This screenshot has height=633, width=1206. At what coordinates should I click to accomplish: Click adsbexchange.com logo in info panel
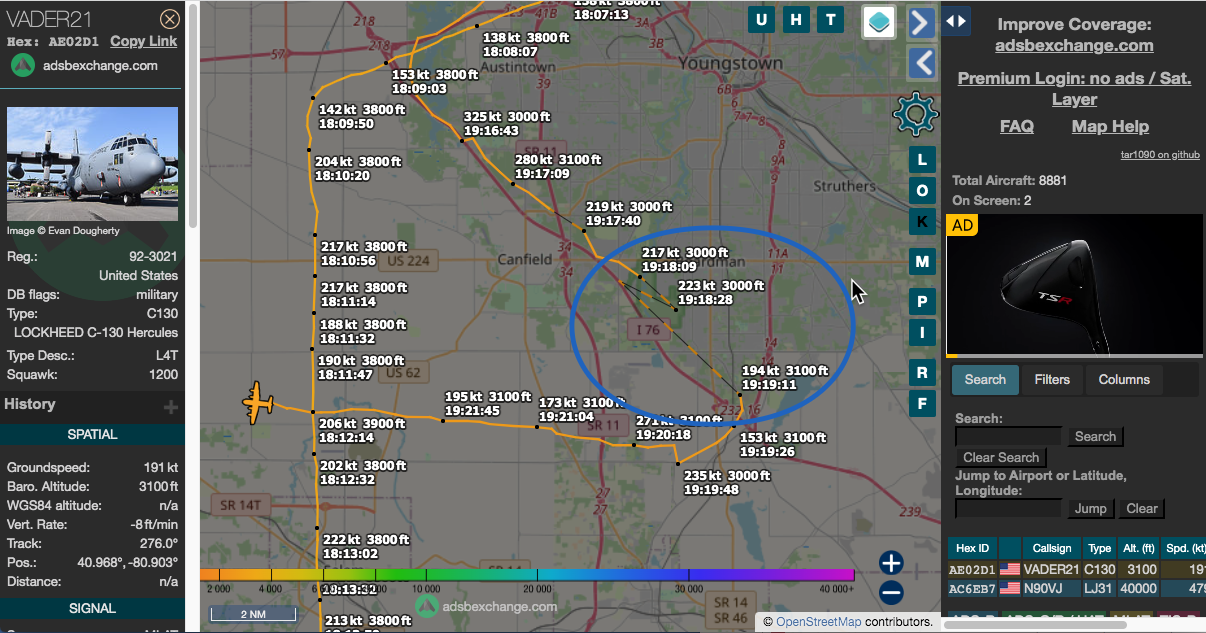pyautogui.click(x=84, y=65)
